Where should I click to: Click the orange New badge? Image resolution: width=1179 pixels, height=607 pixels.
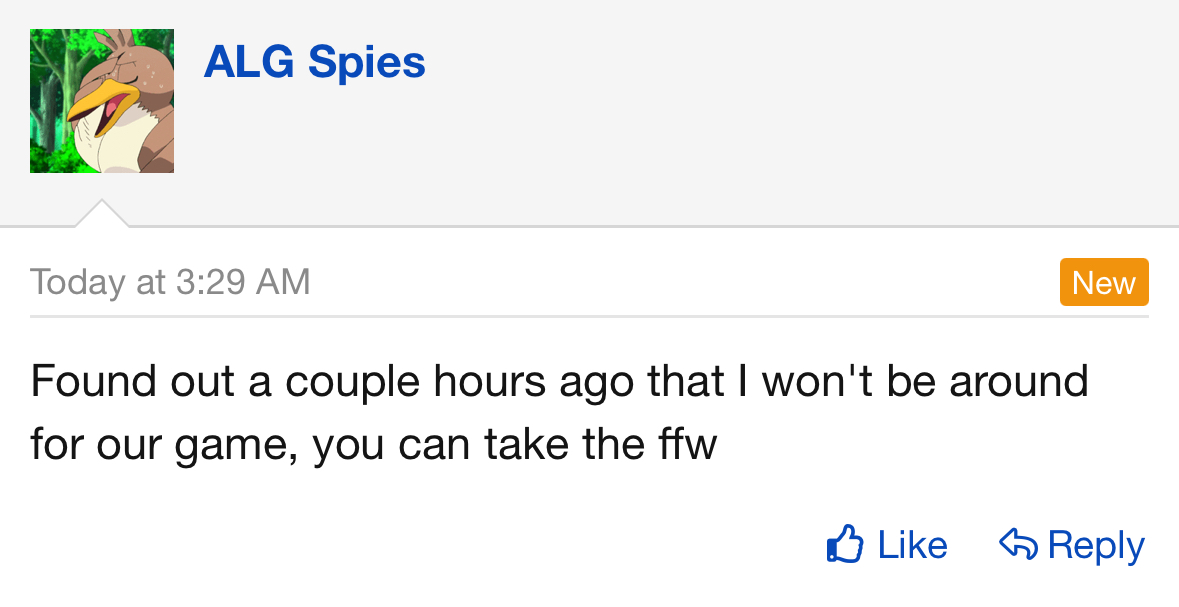pyautogui.click(x=1103, y=283)
